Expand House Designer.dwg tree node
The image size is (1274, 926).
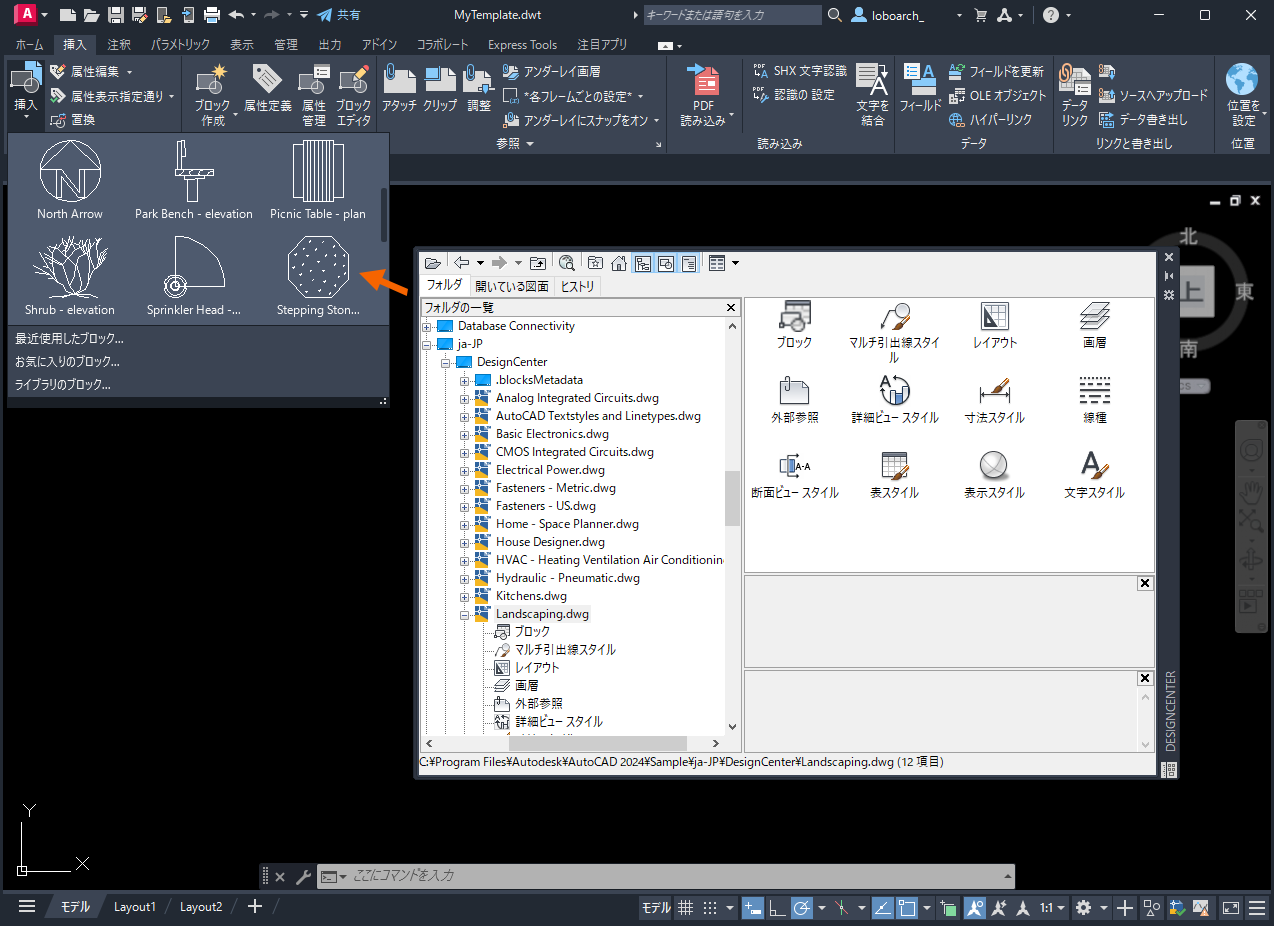pos(465,542)
